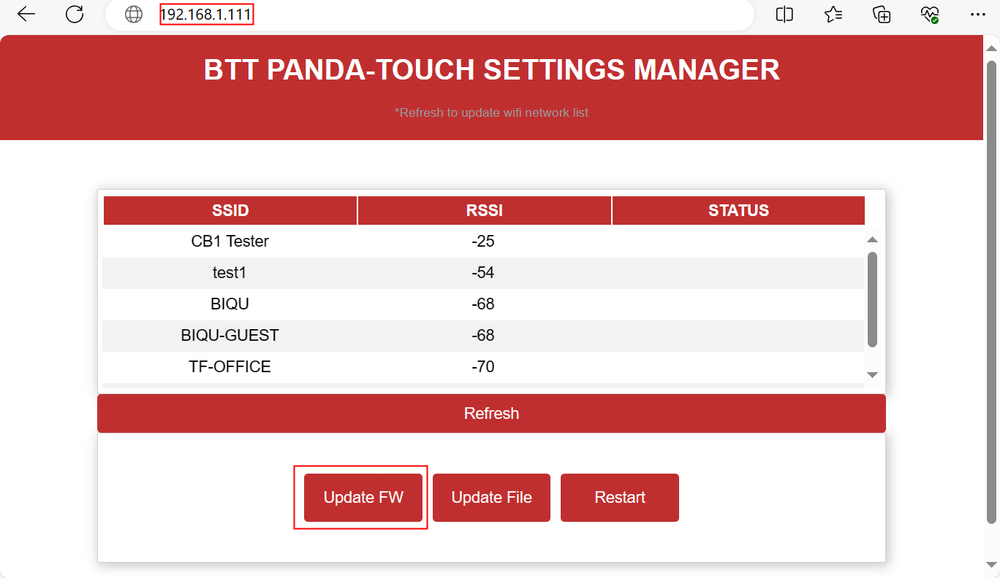Screen dimensions: 1000x578
Task: Open split screen view icon
Action: pos(785,14)
